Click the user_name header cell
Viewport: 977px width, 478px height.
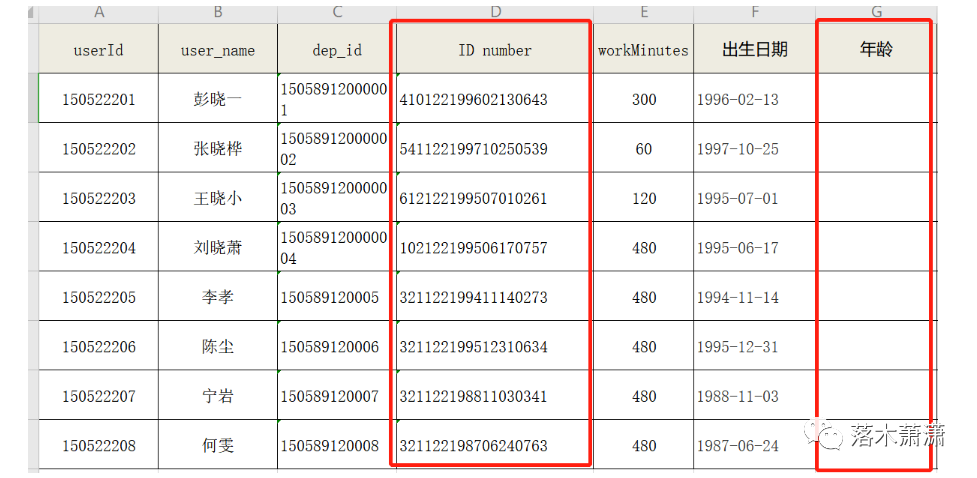pos(218,49)
